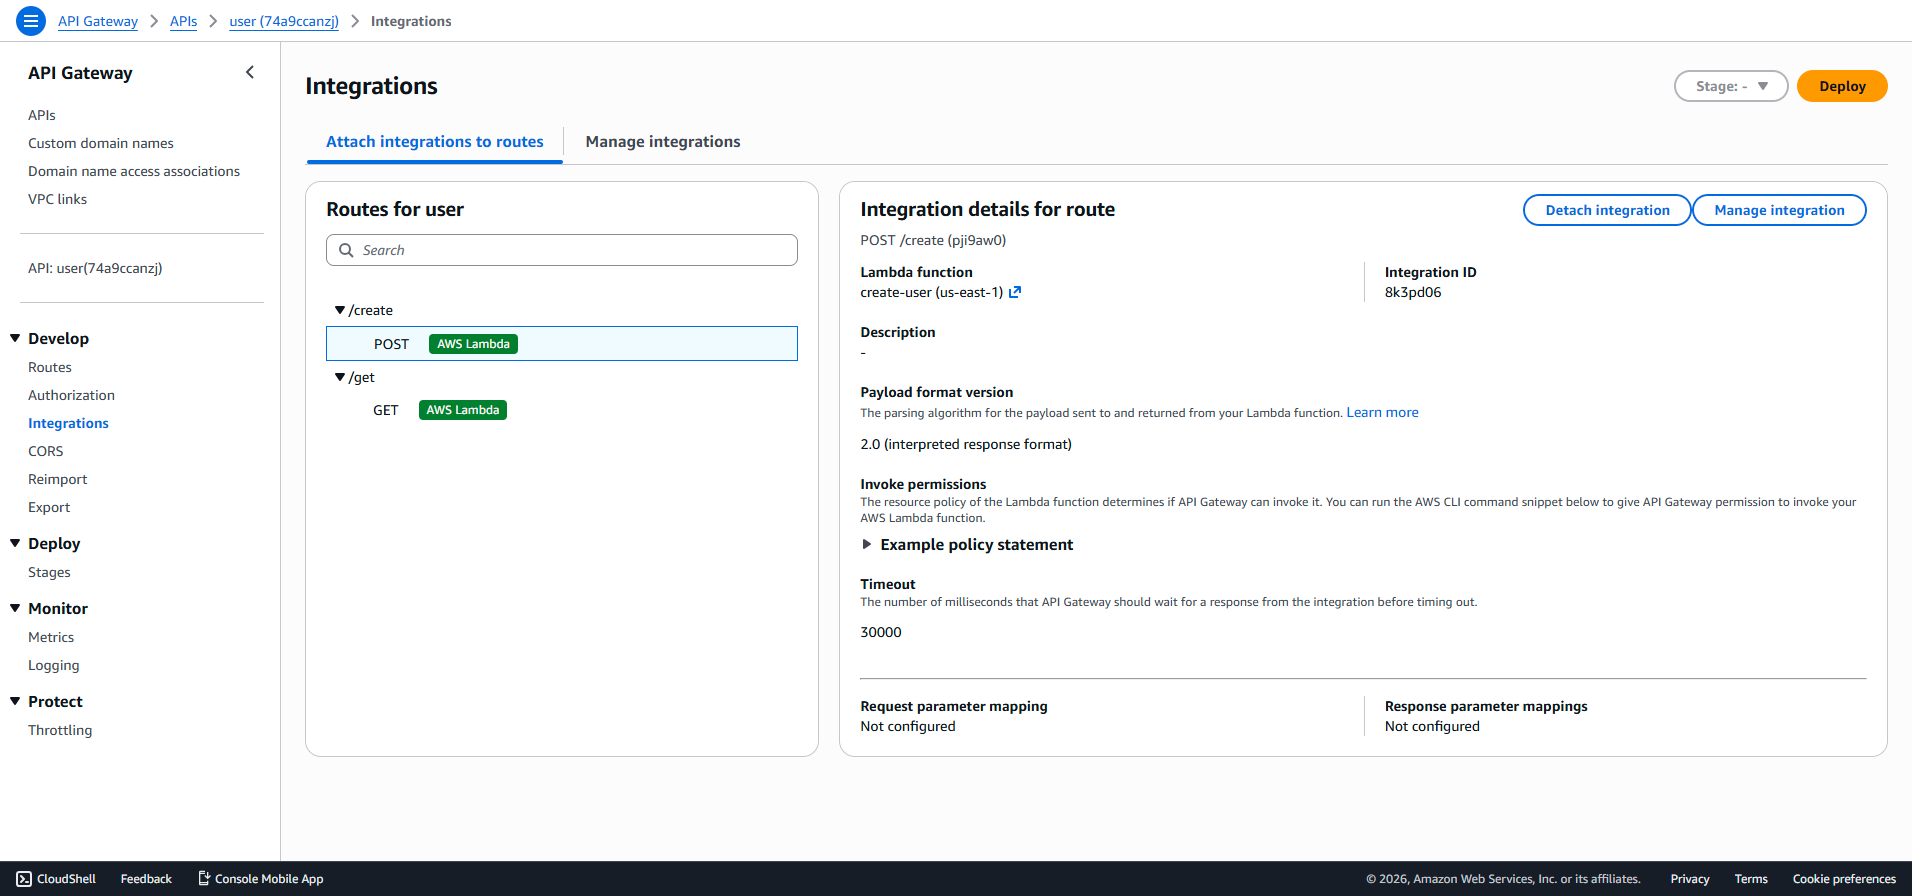1912x896 pixels.
Task: Open Throttling in sidebar
Action: click(x=60, y=730)
